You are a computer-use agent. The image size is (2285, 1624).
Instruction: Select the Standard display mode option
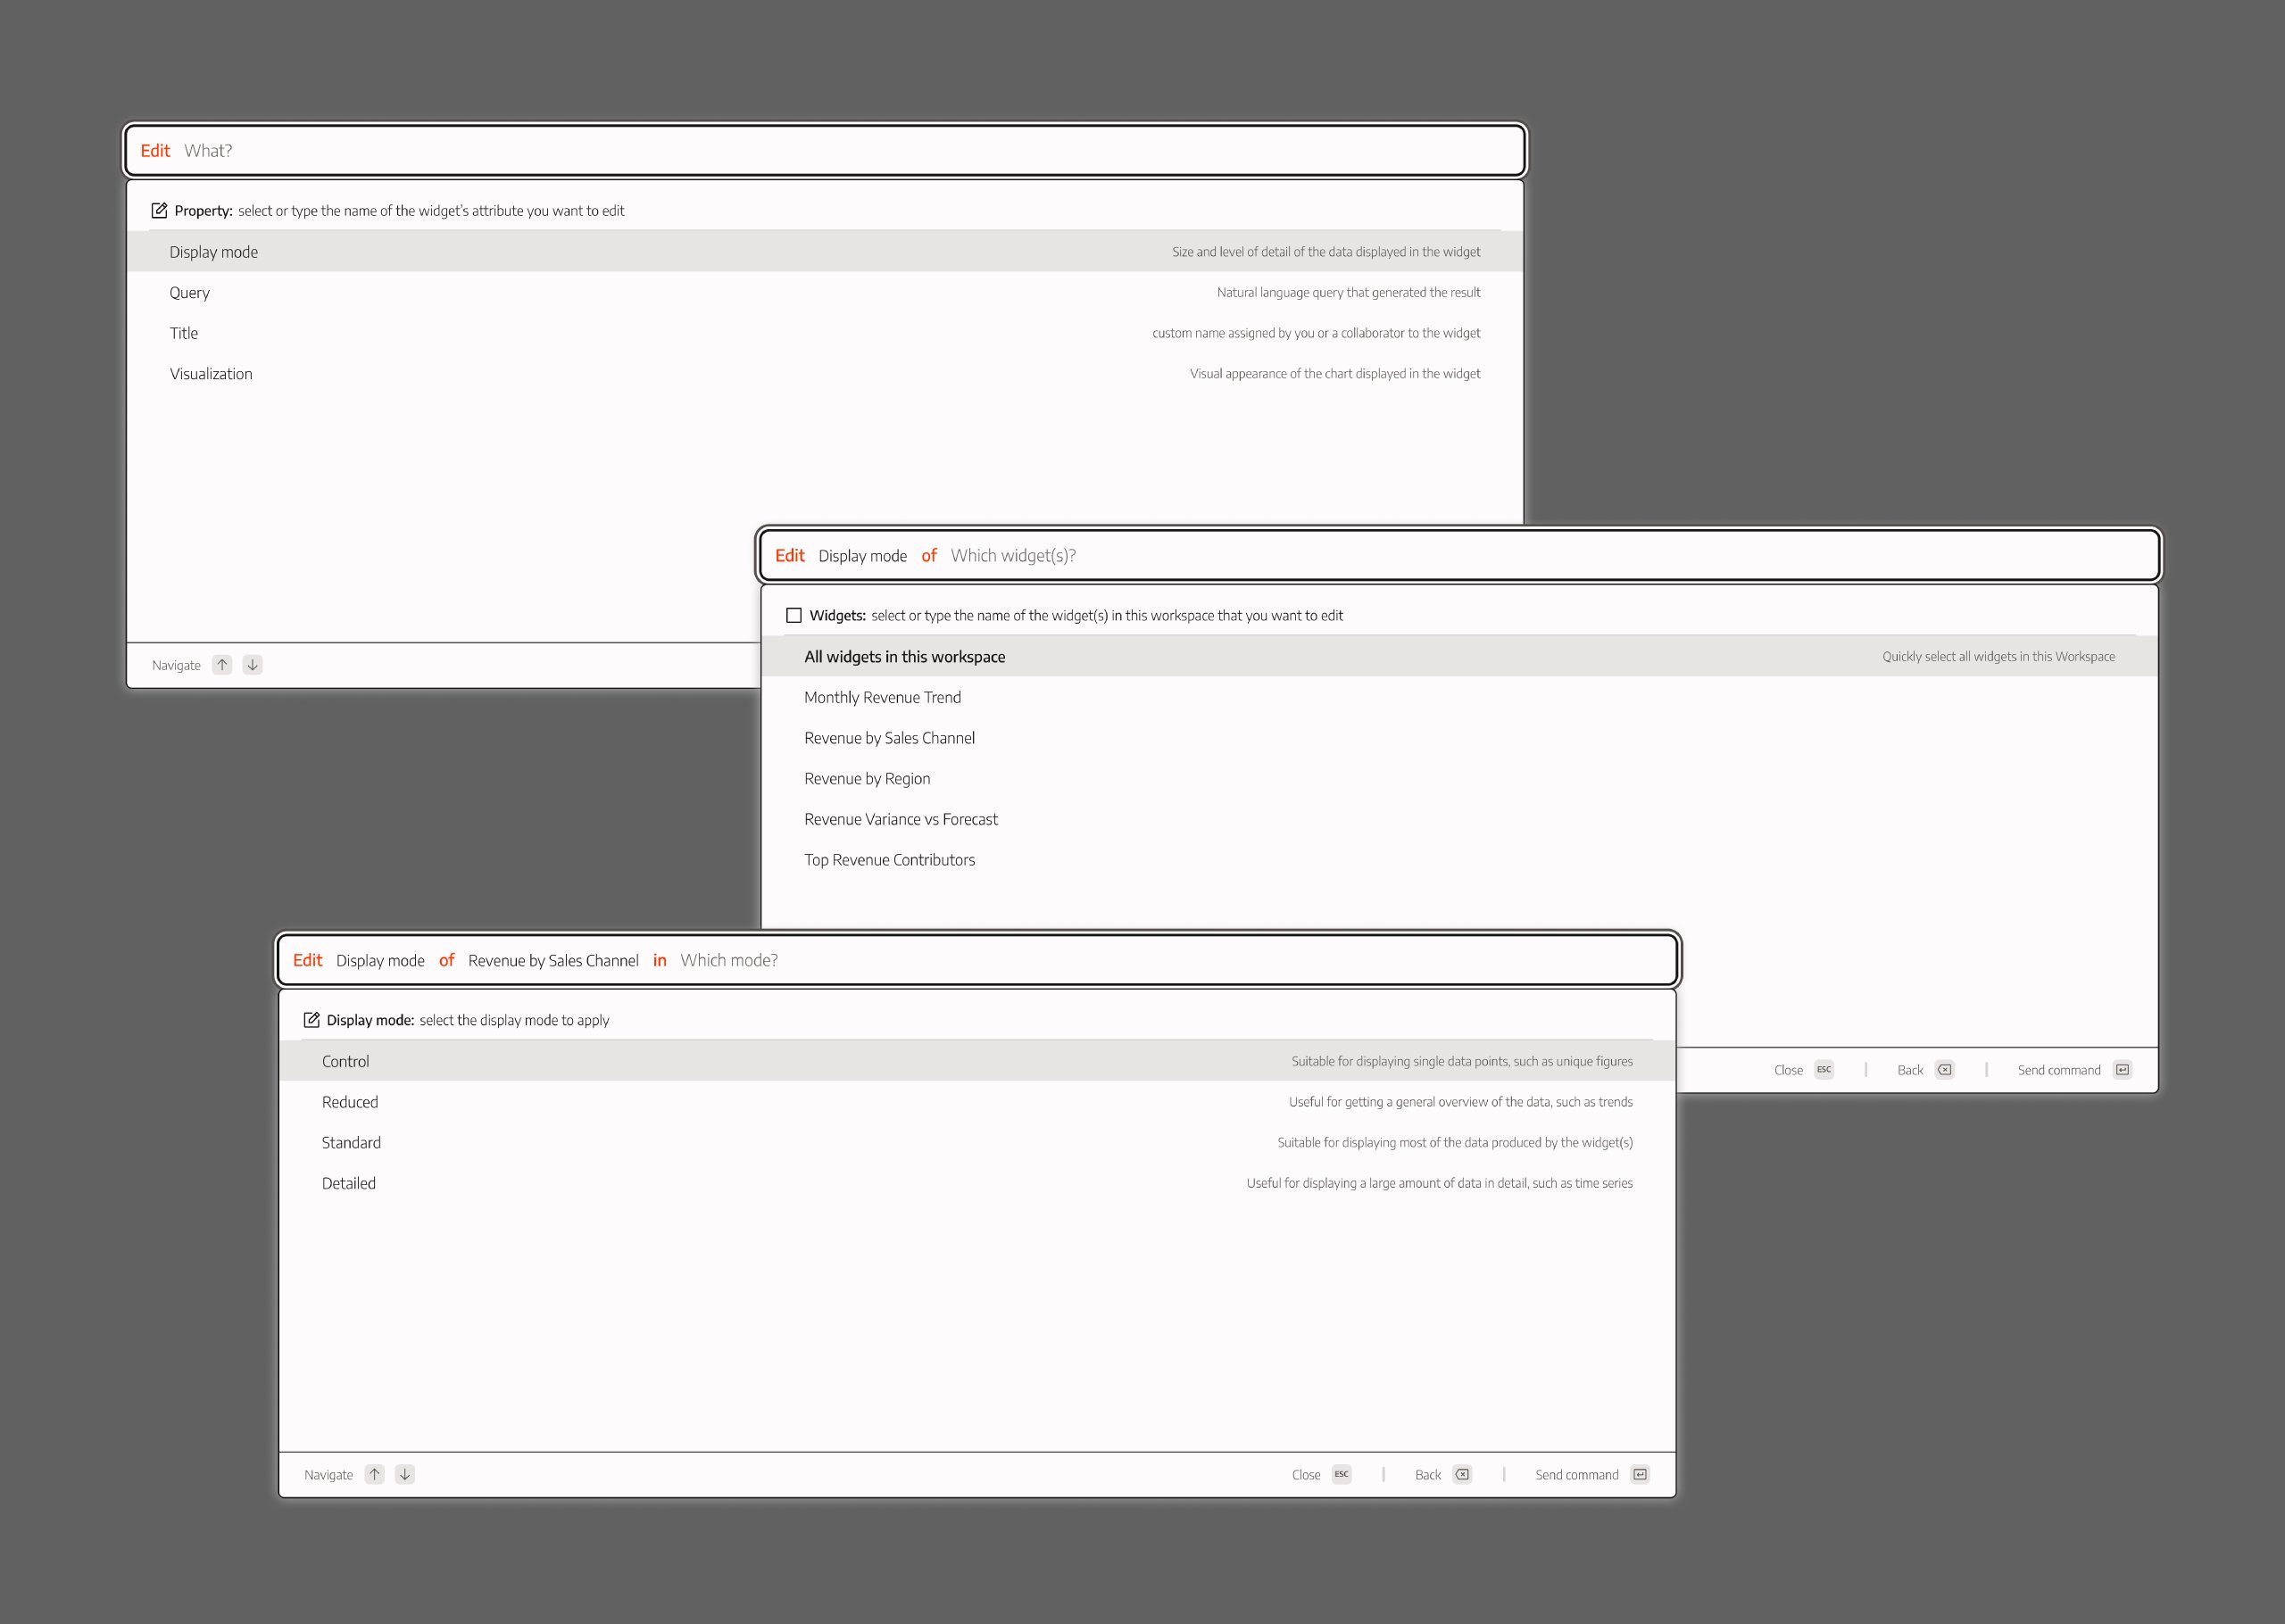point(351,1142)
